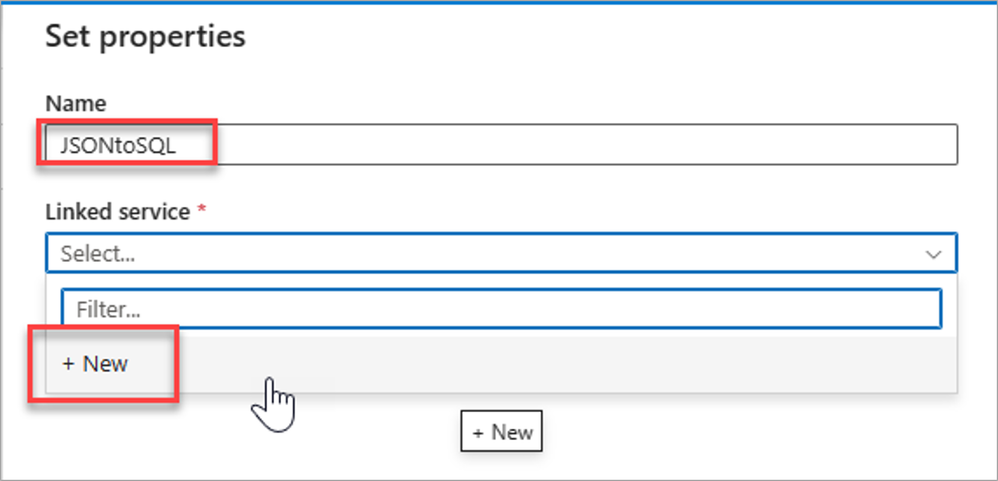
Task: Click the Filter... placeholder text
Action: pos(108,310)
